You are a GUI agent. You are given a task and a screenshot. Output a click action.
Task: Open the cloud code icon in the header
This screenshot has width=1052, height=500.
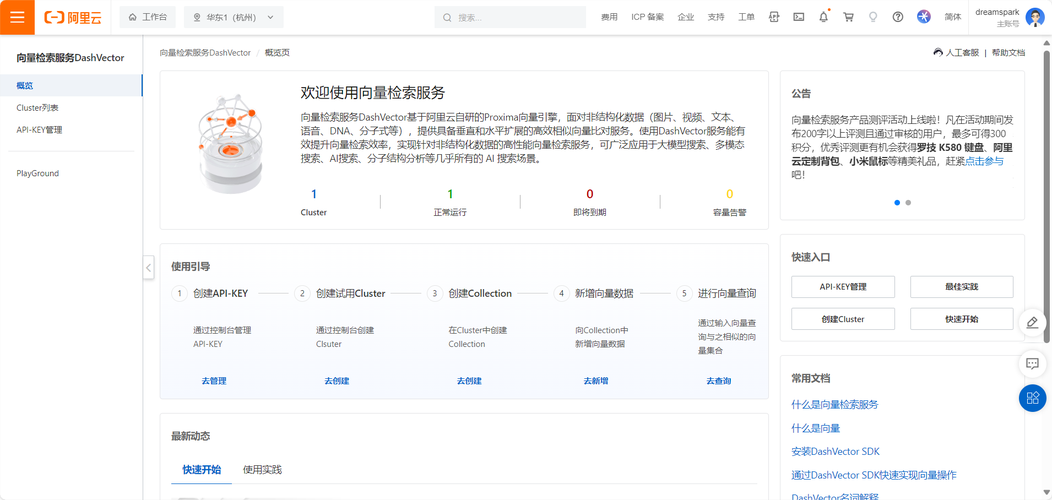(774, 17)
